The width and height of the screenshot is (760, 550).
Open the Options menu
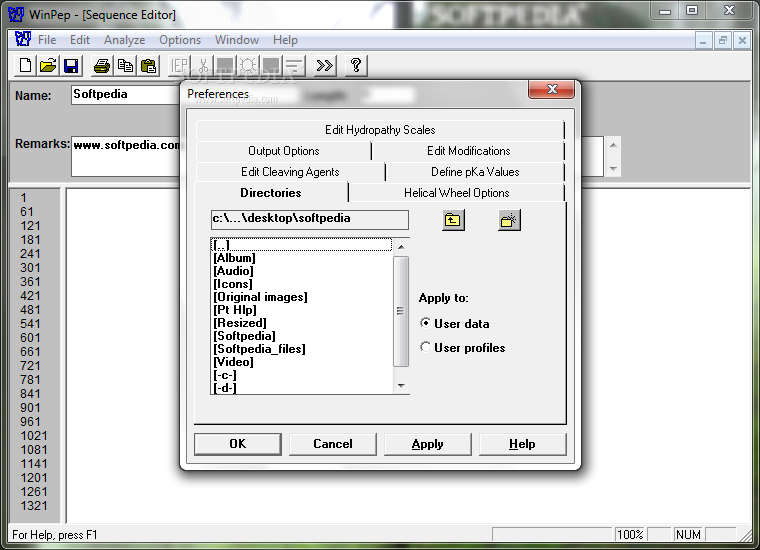180,40
